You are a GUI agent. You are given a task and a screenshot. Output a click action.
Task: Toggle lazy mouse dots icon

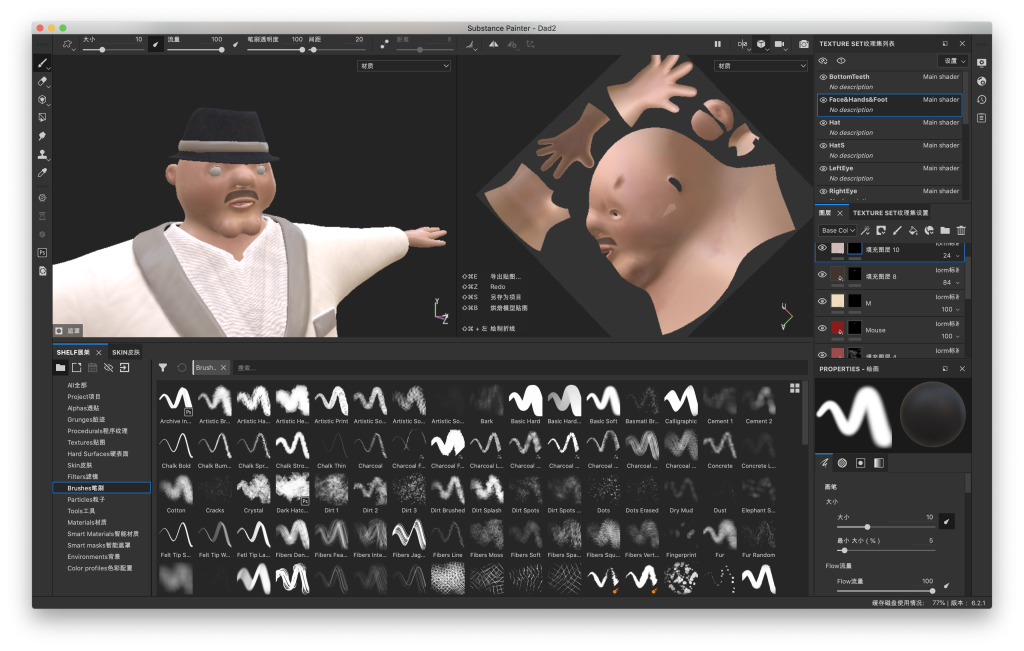click(x=385, y=44)
